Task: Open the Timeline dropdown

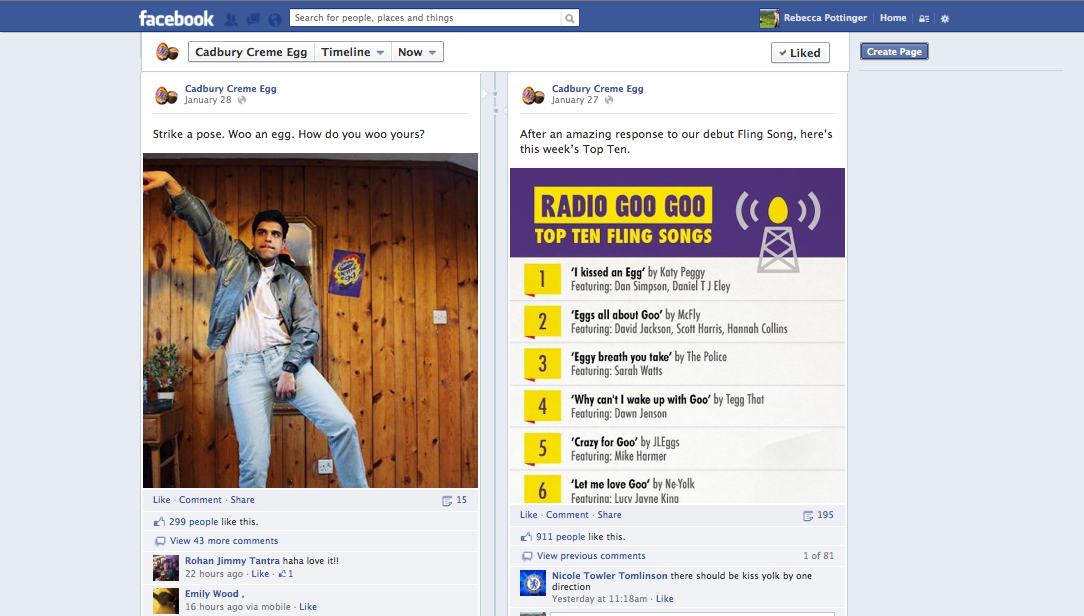Action: point(353,52)
